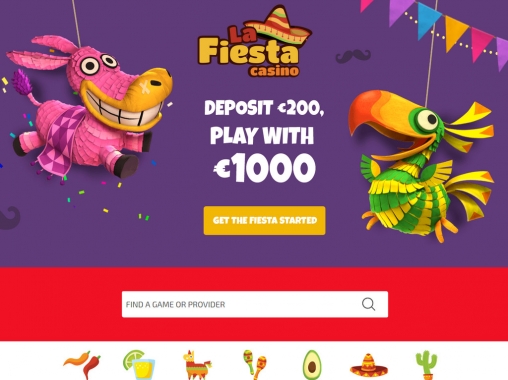Click the €1000 bonus amount text
The image size is (508, 380).
264,168
